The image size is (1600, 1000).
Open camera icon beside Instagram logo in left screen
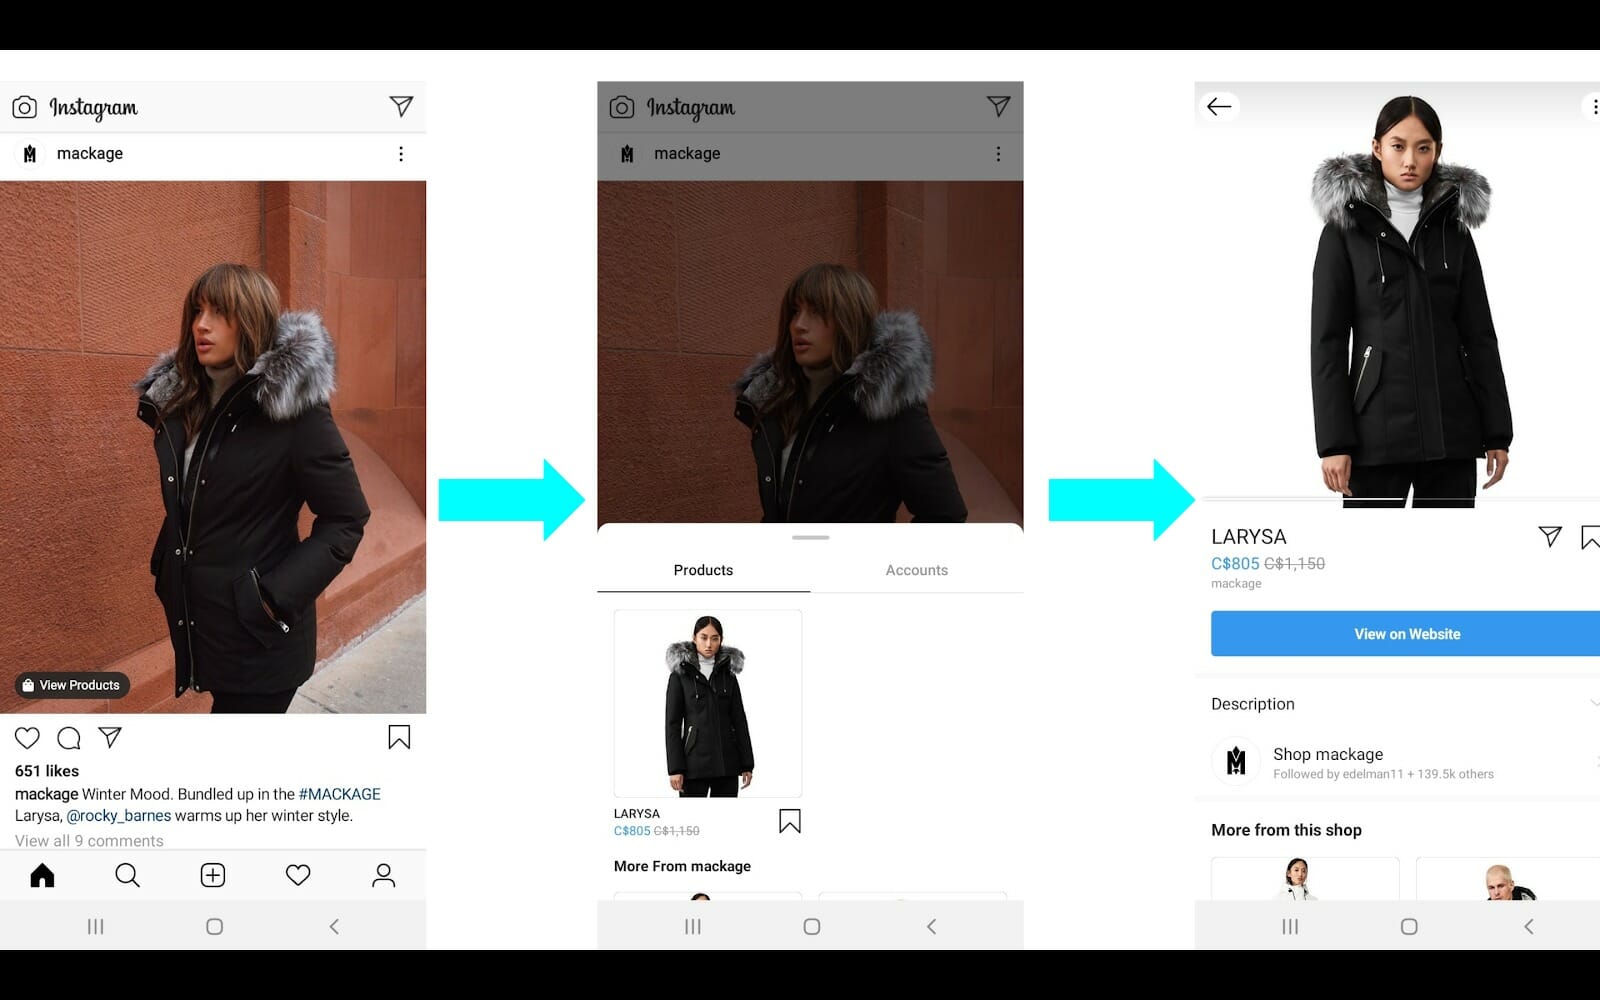(25, 107)
